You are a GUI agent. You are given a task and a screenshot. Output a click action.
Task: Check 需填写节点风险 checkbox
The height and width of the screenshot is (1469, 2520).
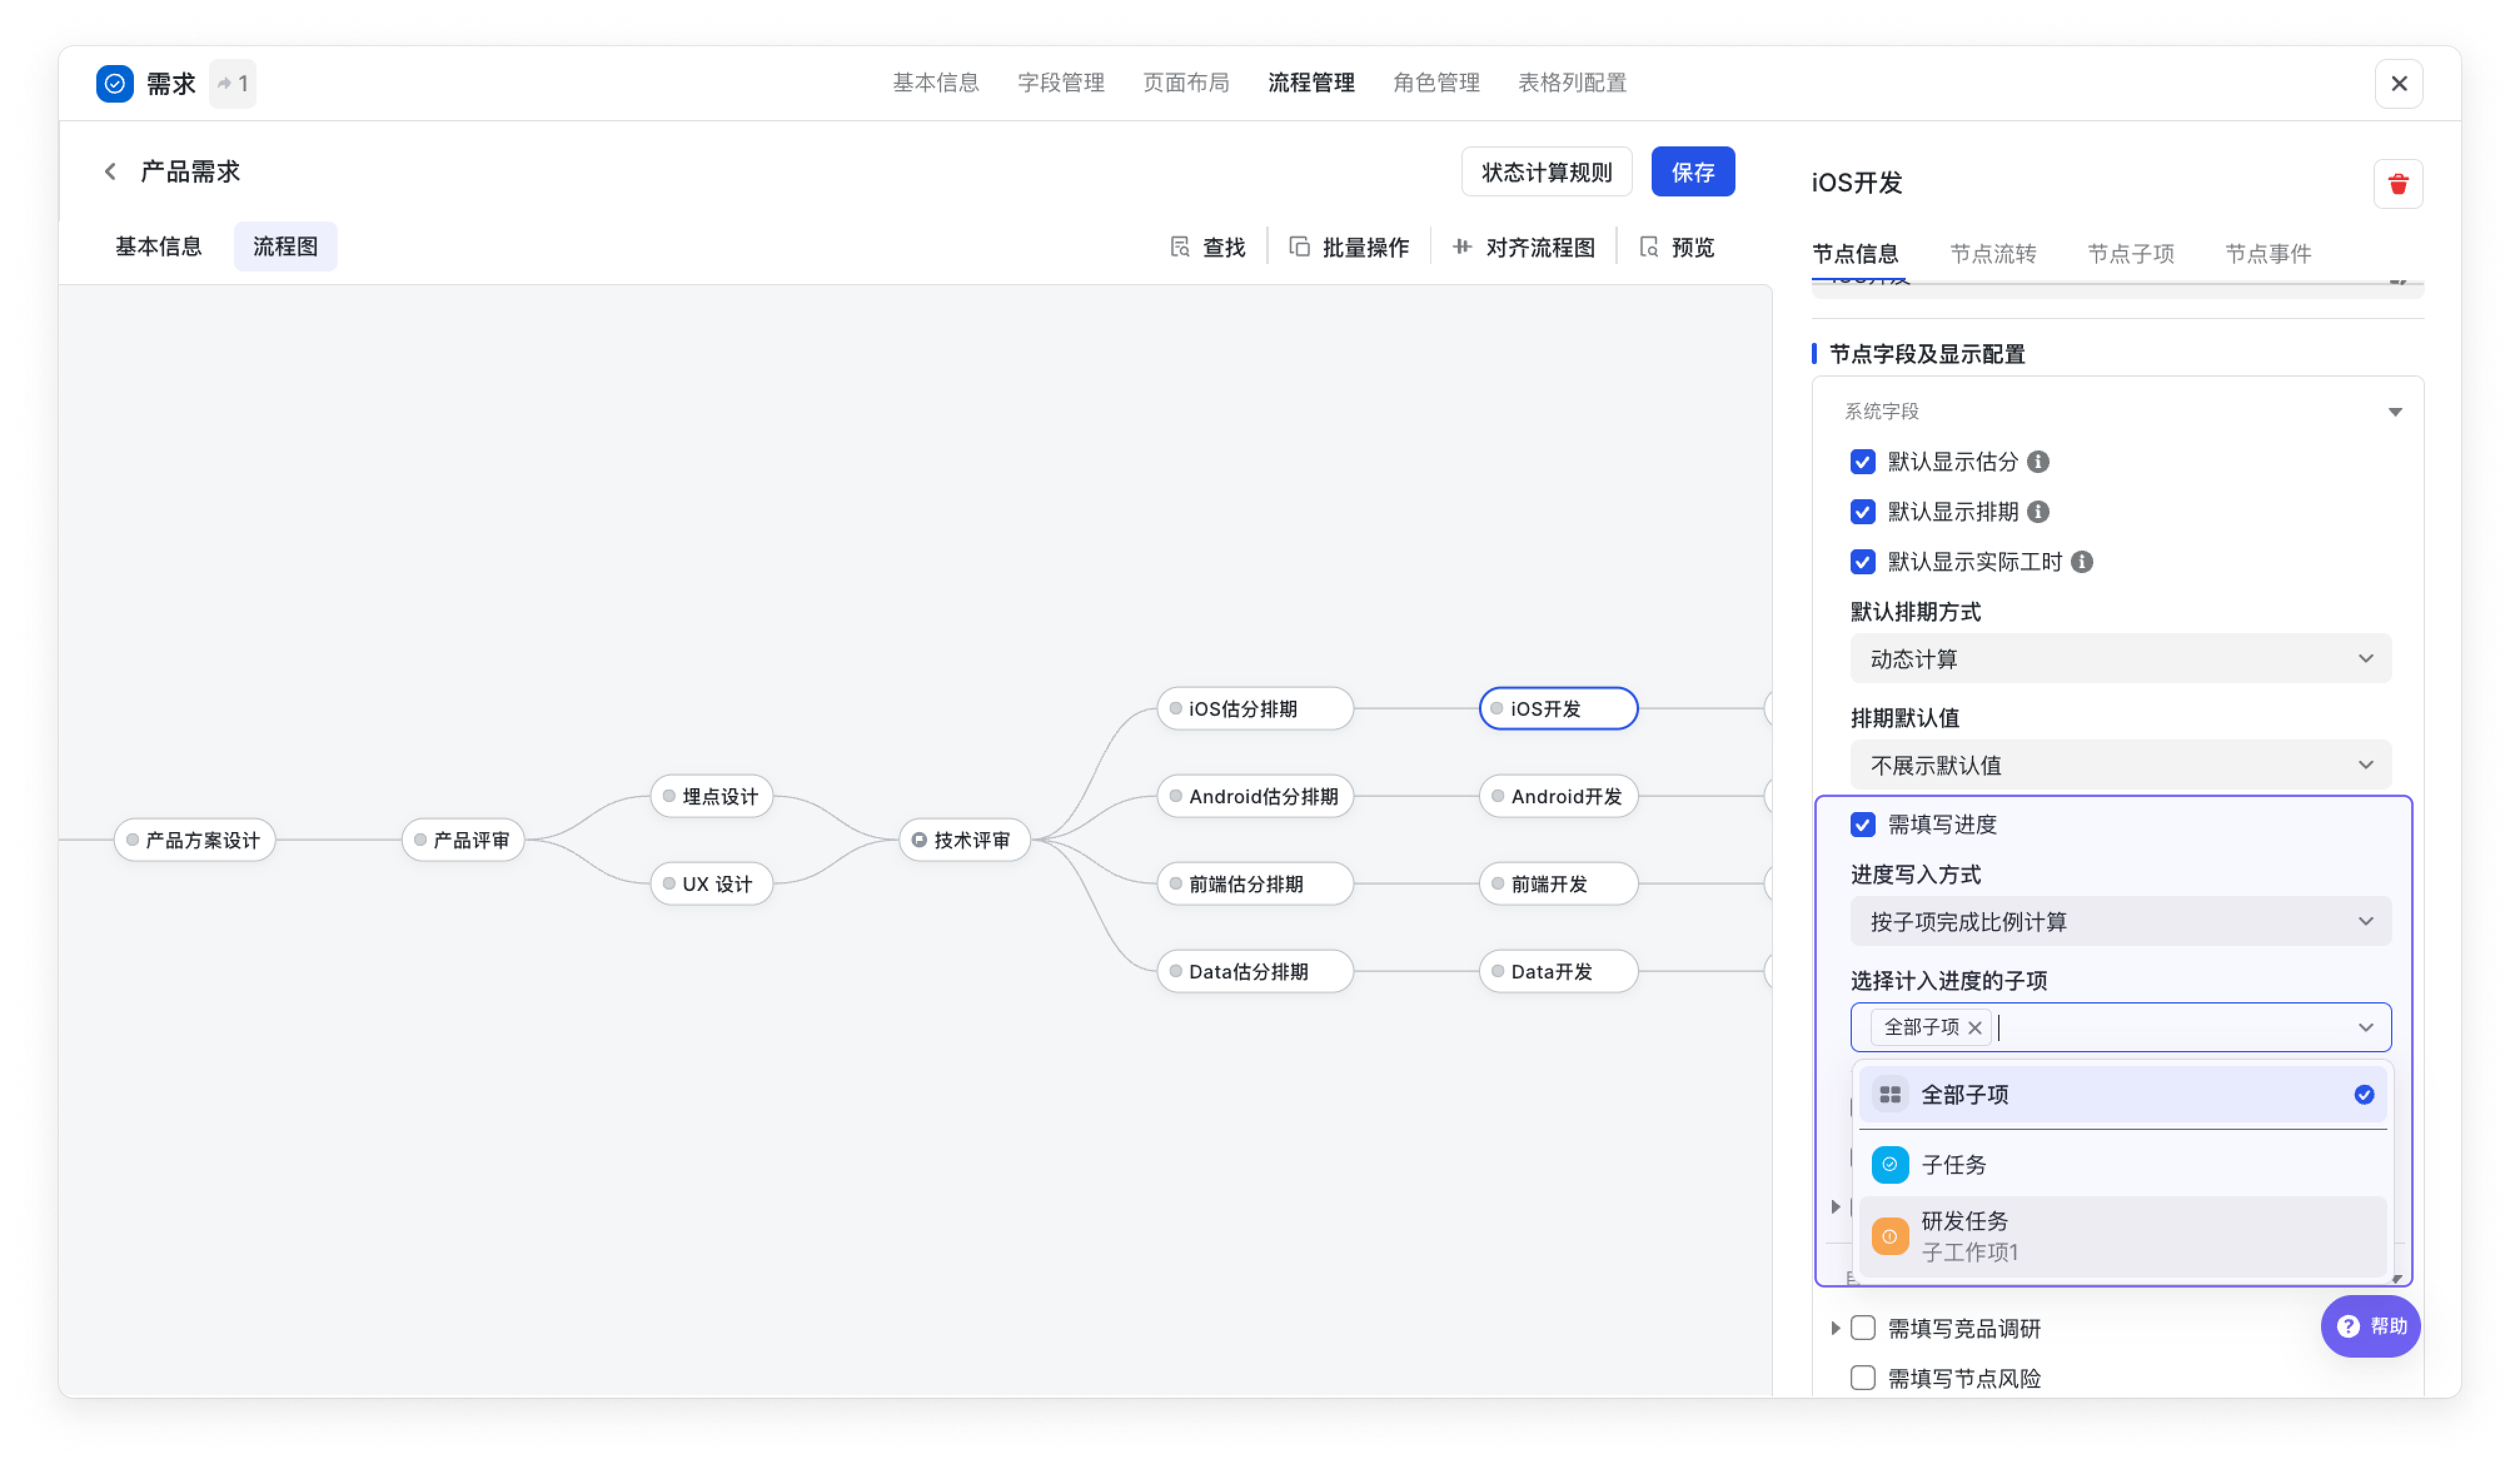[1862, 1378]
